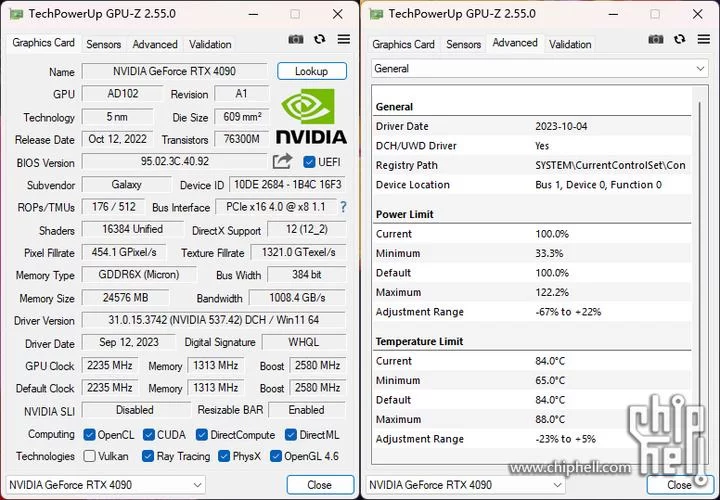Switch to Advanced tab in left window
Viewport: 720px width, 500px height.
pos(155,45)
